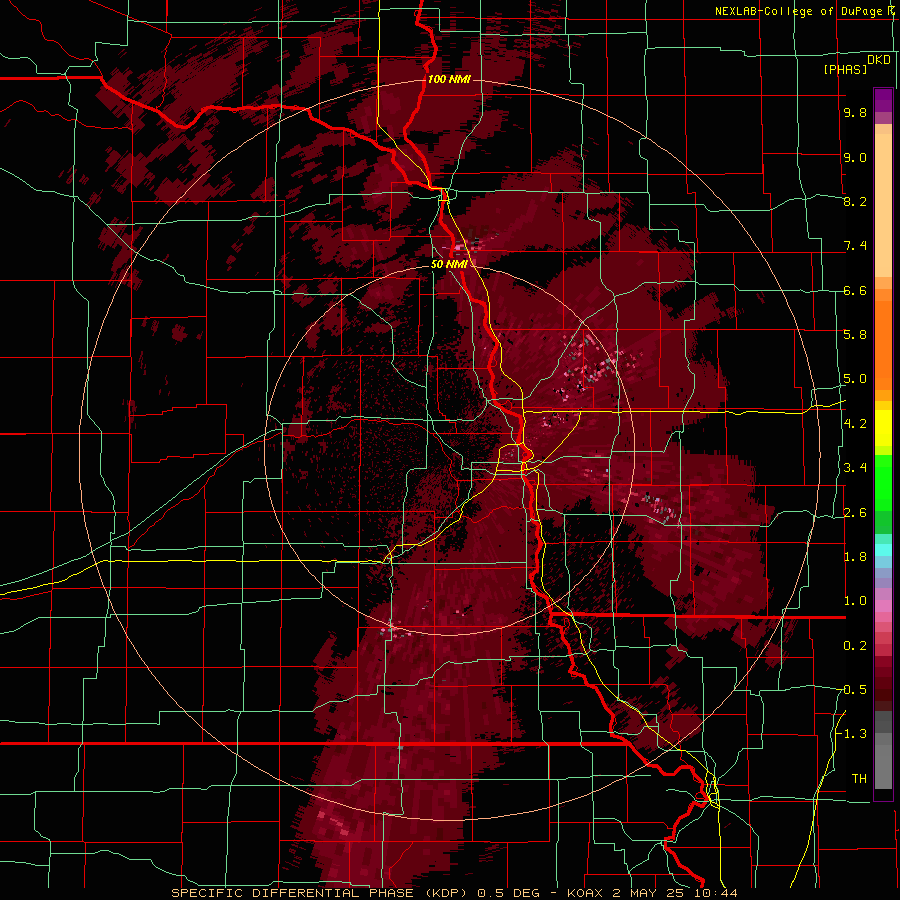Select the -0.5 scale label

tap(852, 690)
